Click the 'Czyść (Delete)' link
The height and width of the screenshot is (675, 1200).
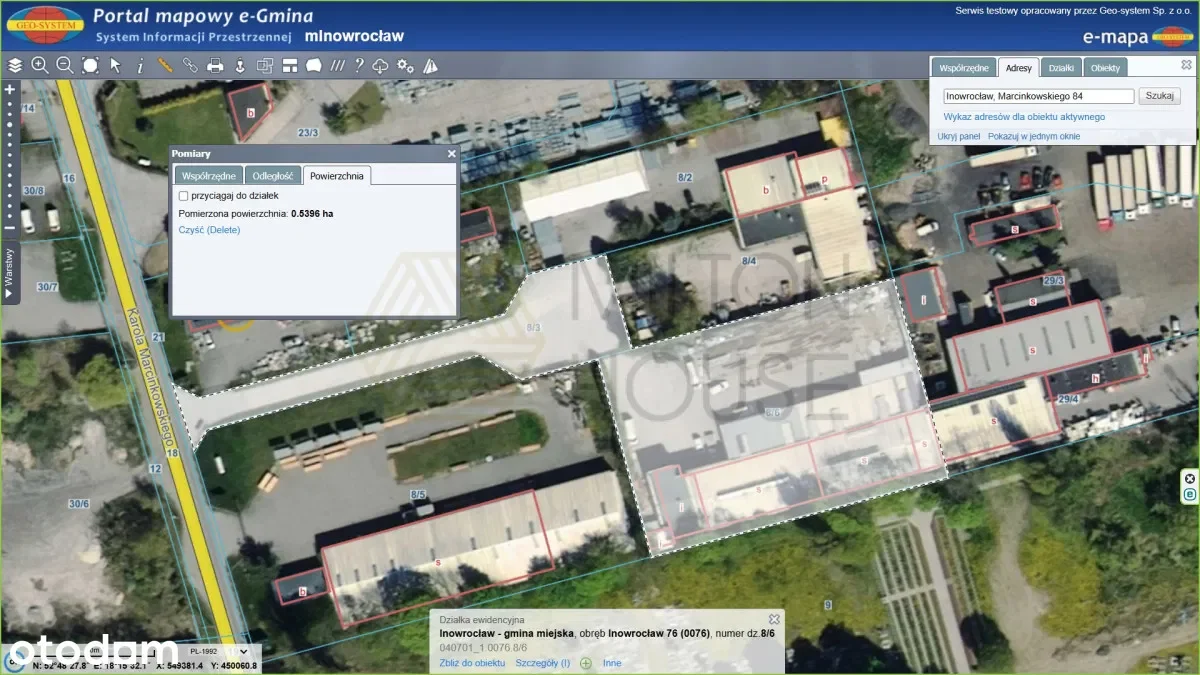pos(209,230)
